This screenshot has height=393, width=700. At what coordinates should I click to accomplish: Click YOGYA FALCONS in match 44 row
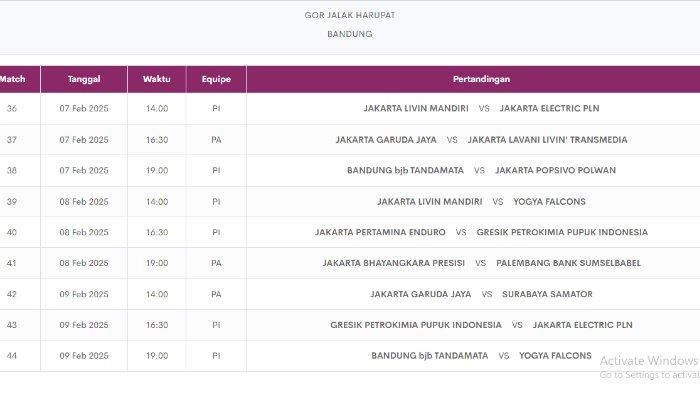point(555,356)
